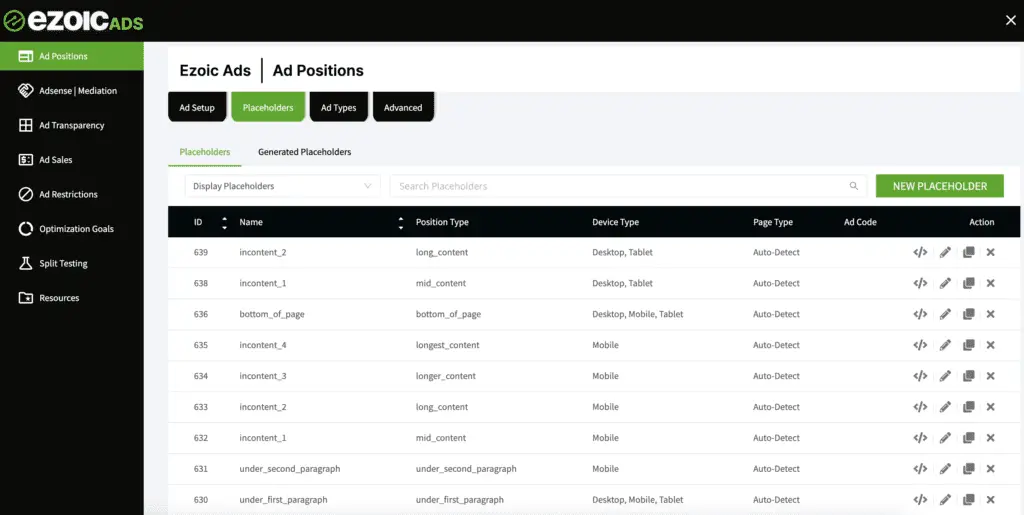Image resolution: width=1024 pixels, height=515 pixels.
Task: Switch to Ad Setup tab
Action: click(x=197, y=107)
